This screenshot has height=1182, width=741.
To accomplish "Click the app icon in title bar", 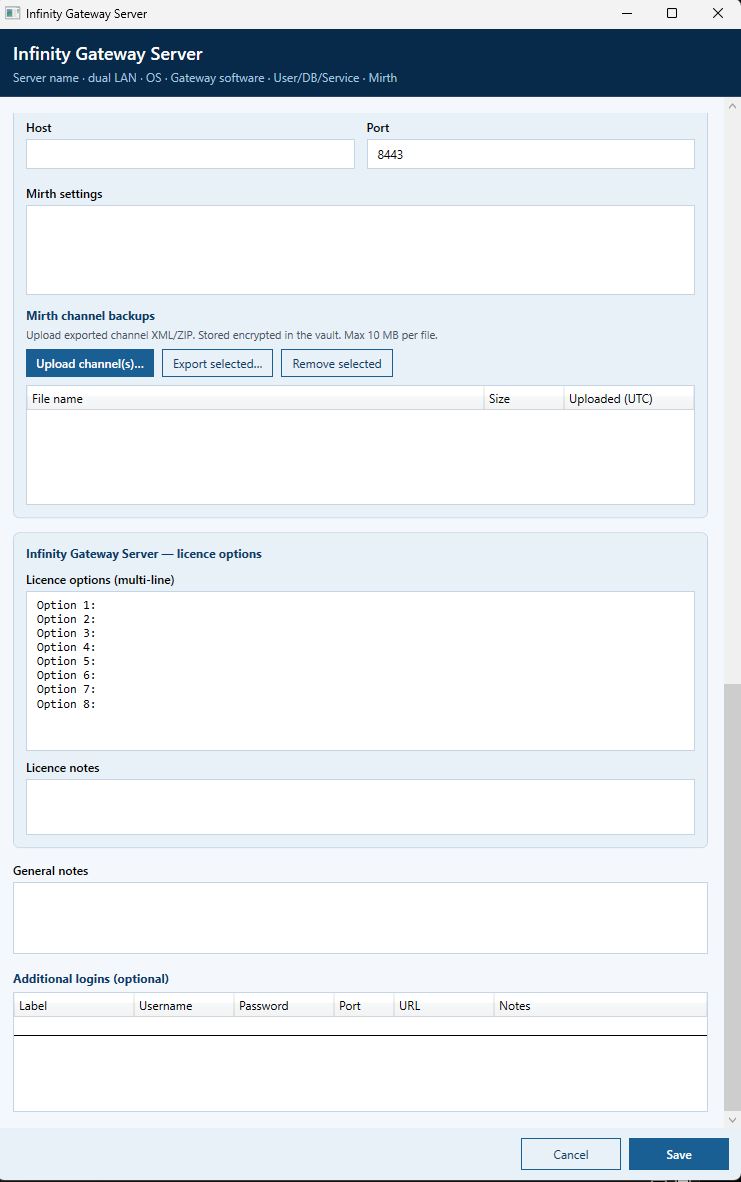I will coord(12,14).
